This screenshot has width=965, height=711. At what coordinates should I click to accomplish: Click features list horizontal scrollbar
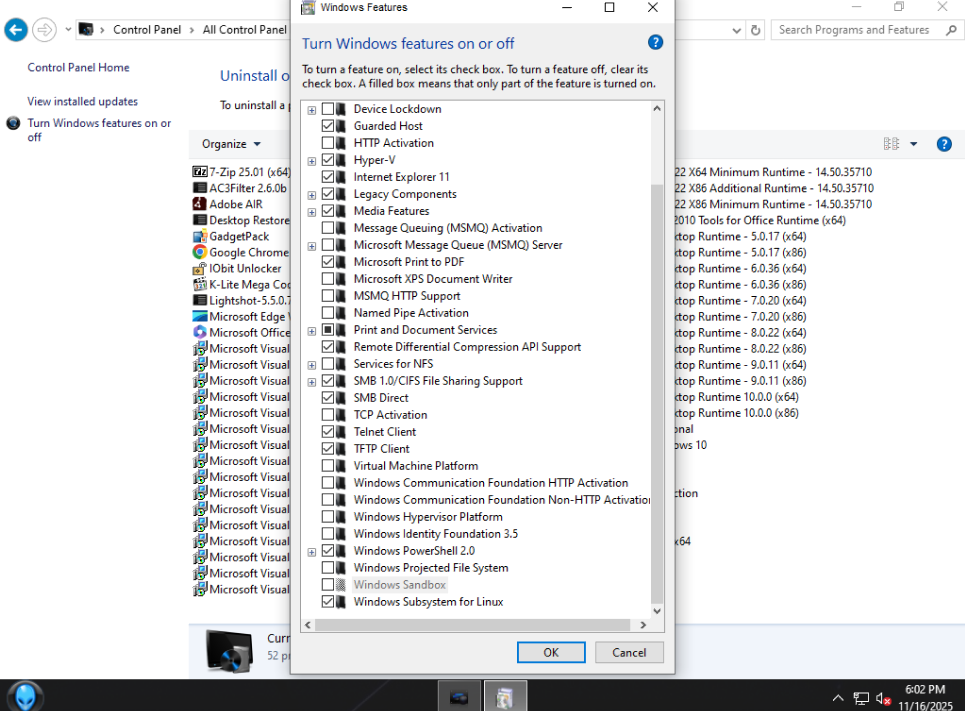(x=472, y=625)
